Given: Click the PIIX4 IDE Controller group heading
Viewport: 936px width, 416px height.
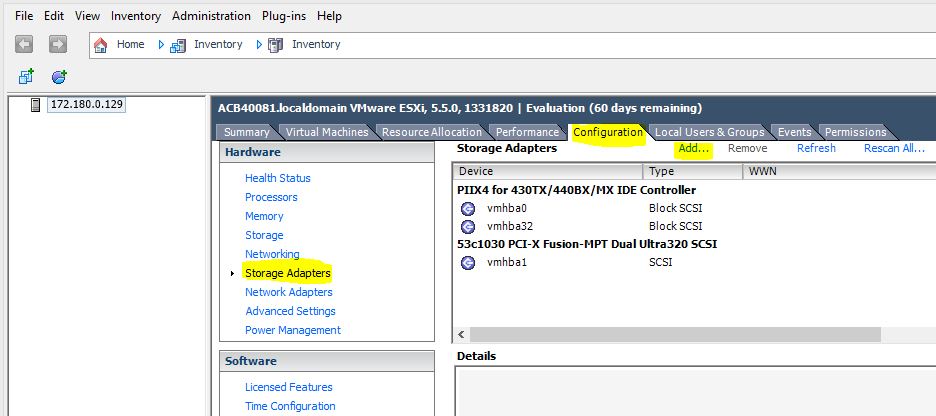Looking at the screenshot, I should pos(576,190).
